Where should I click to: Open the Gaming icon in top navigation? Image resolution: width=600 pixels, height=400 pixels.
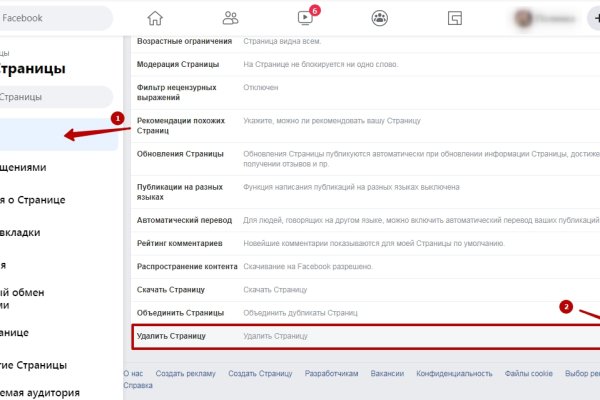click(454, 17)
